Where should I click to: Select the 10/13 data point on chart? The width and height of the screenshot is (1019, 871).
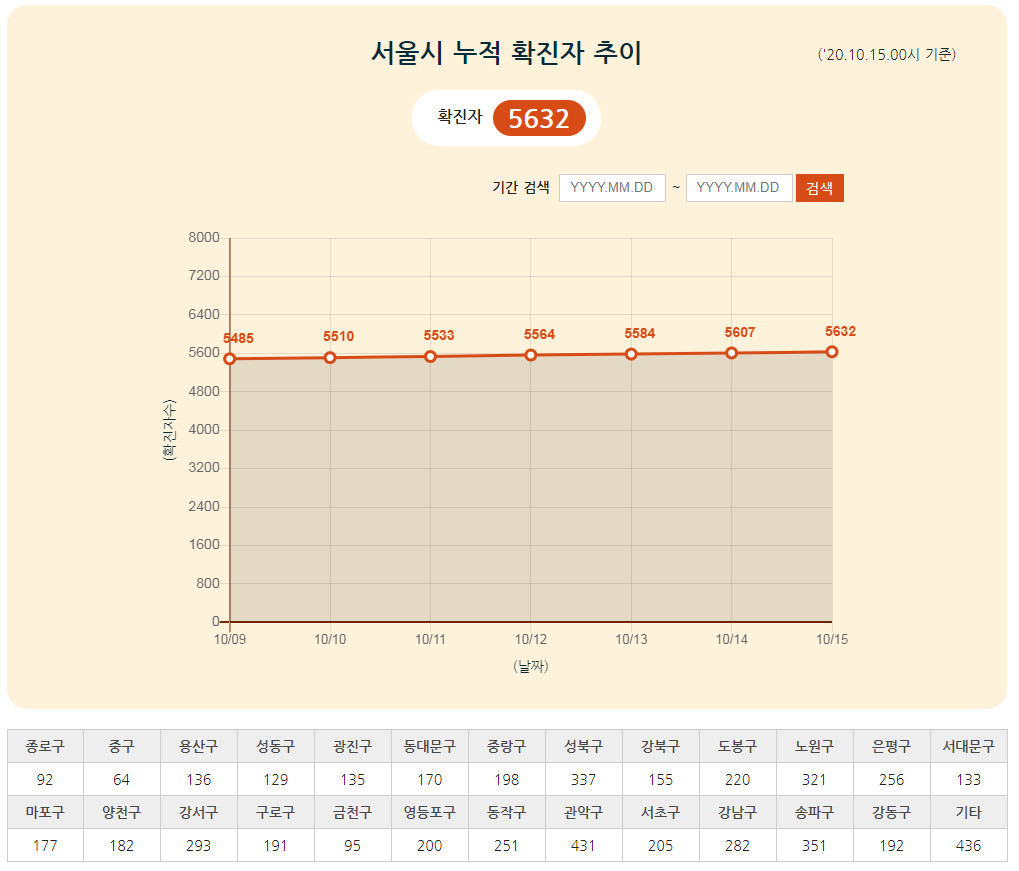point(631,354)
